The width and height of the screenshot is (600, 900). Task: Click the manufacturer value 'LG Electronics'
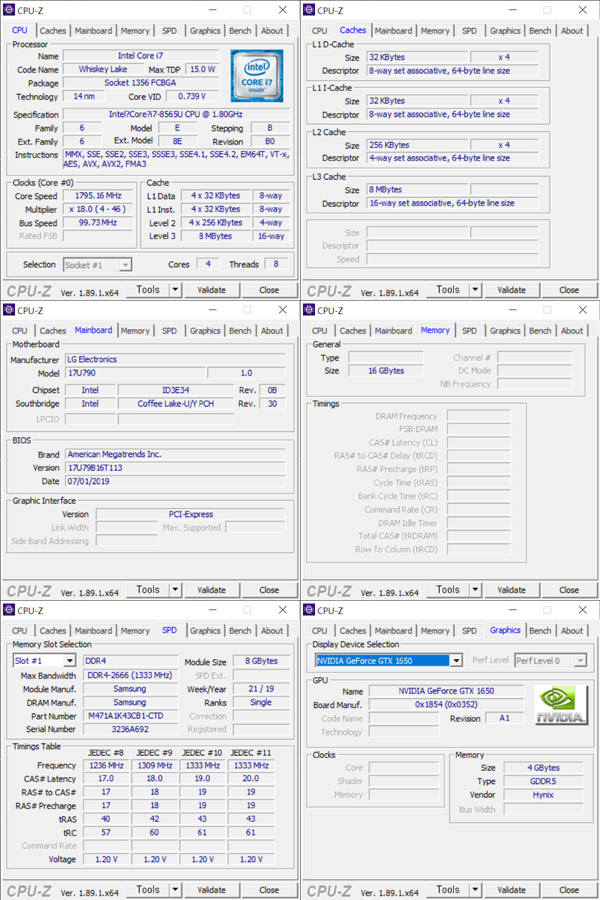pos(175,359)
